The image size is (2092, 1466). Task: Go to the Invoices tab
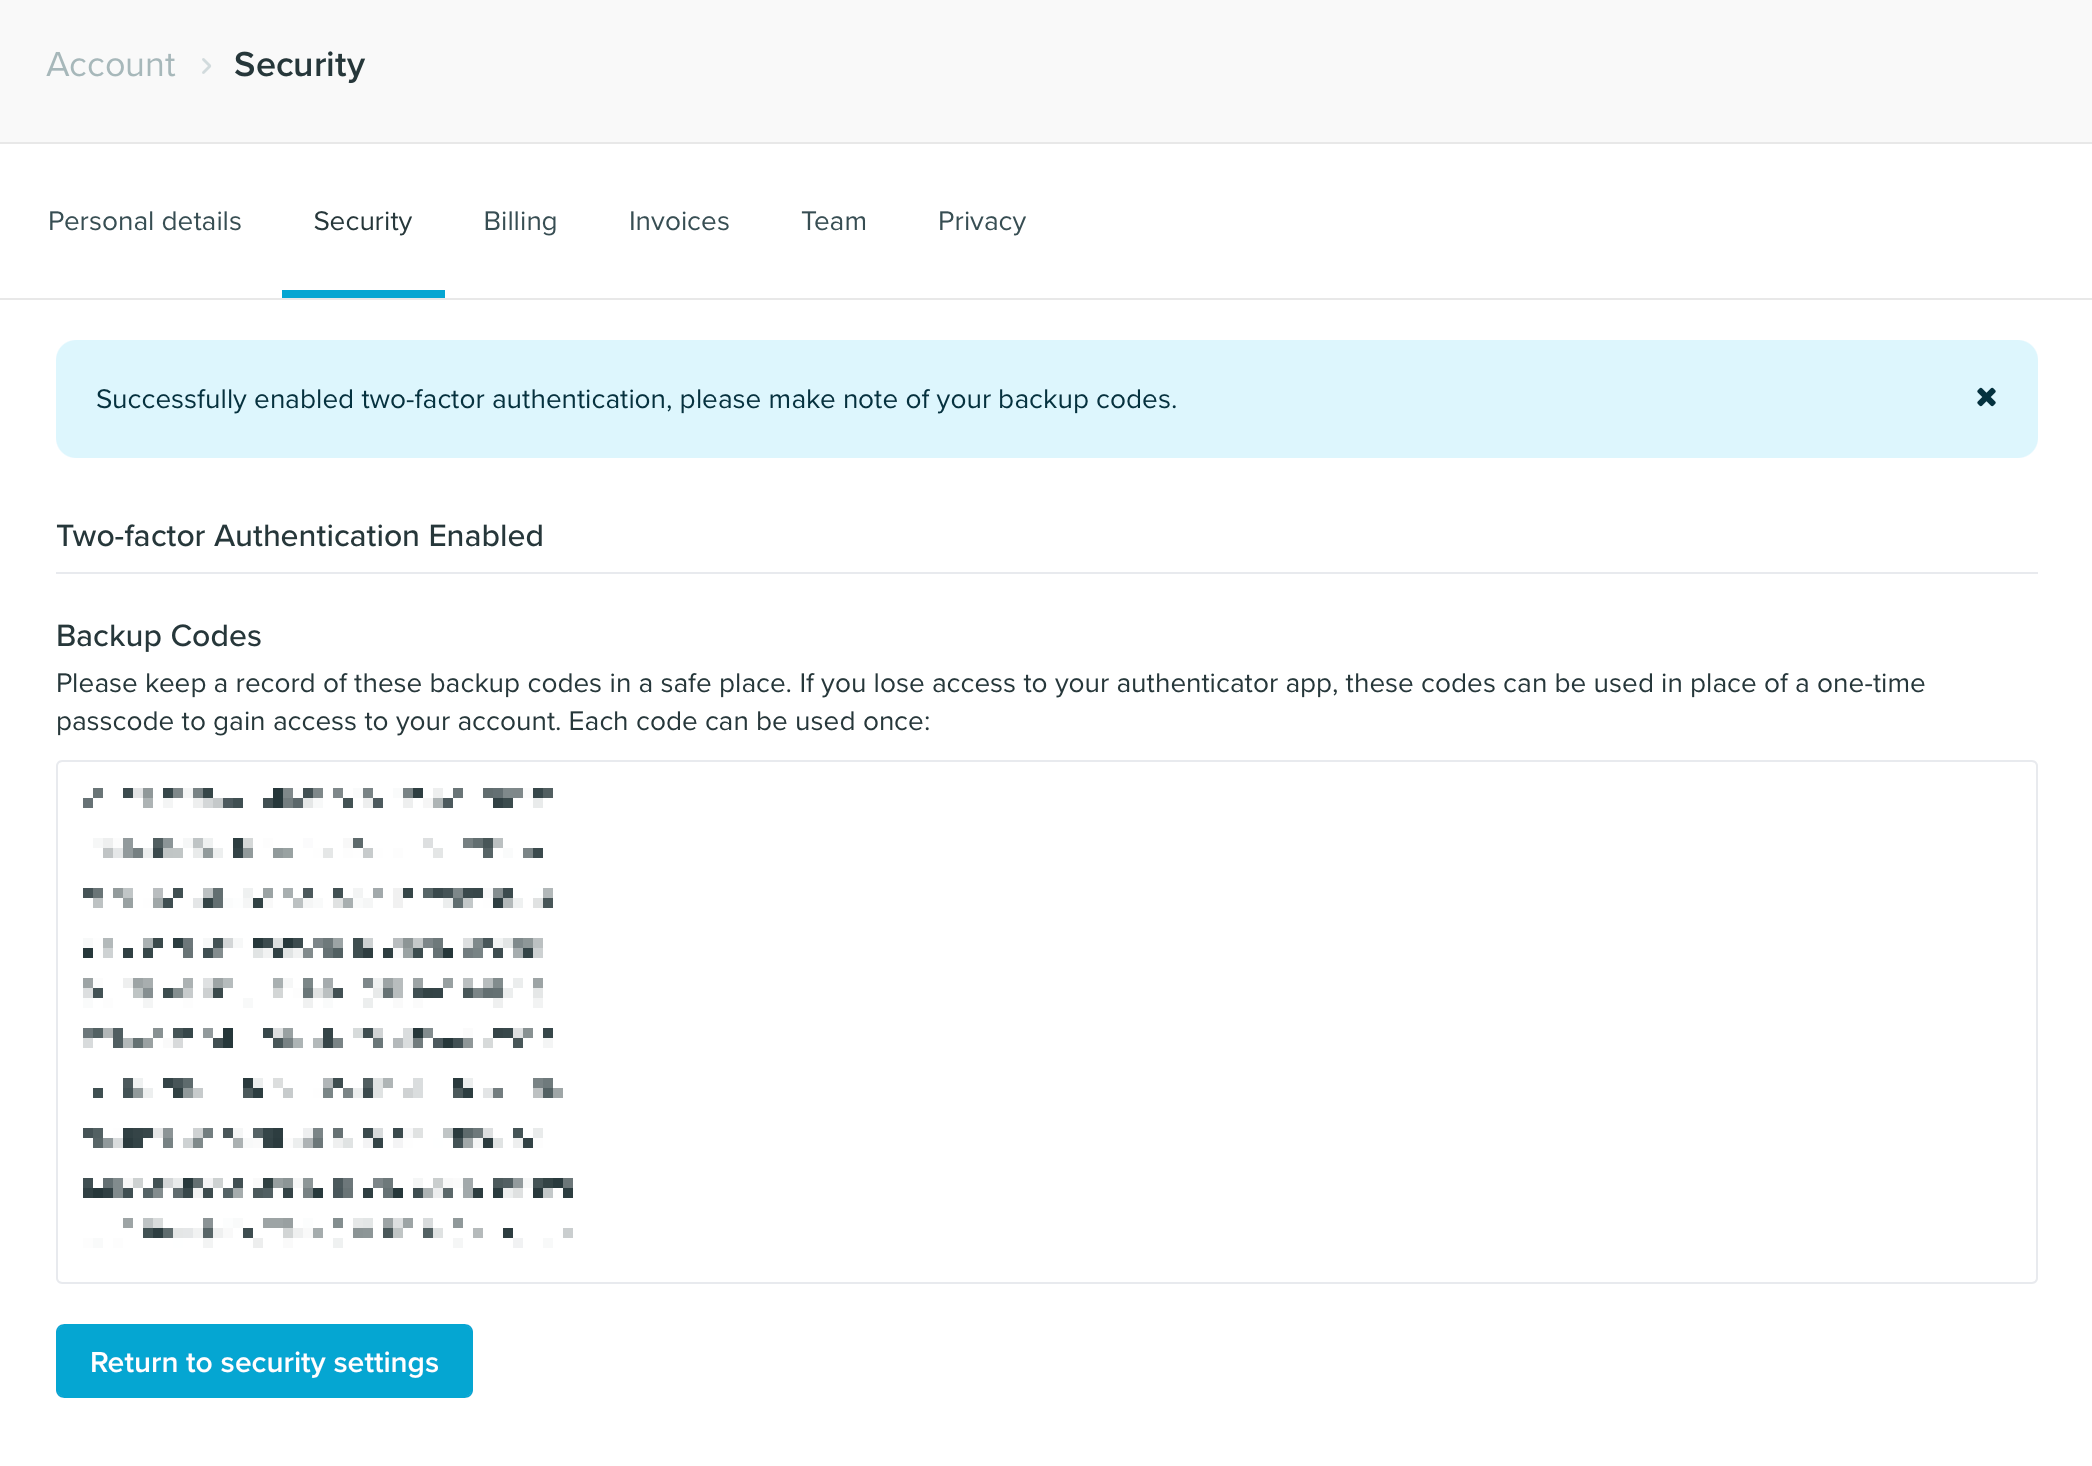click(679, 221)
